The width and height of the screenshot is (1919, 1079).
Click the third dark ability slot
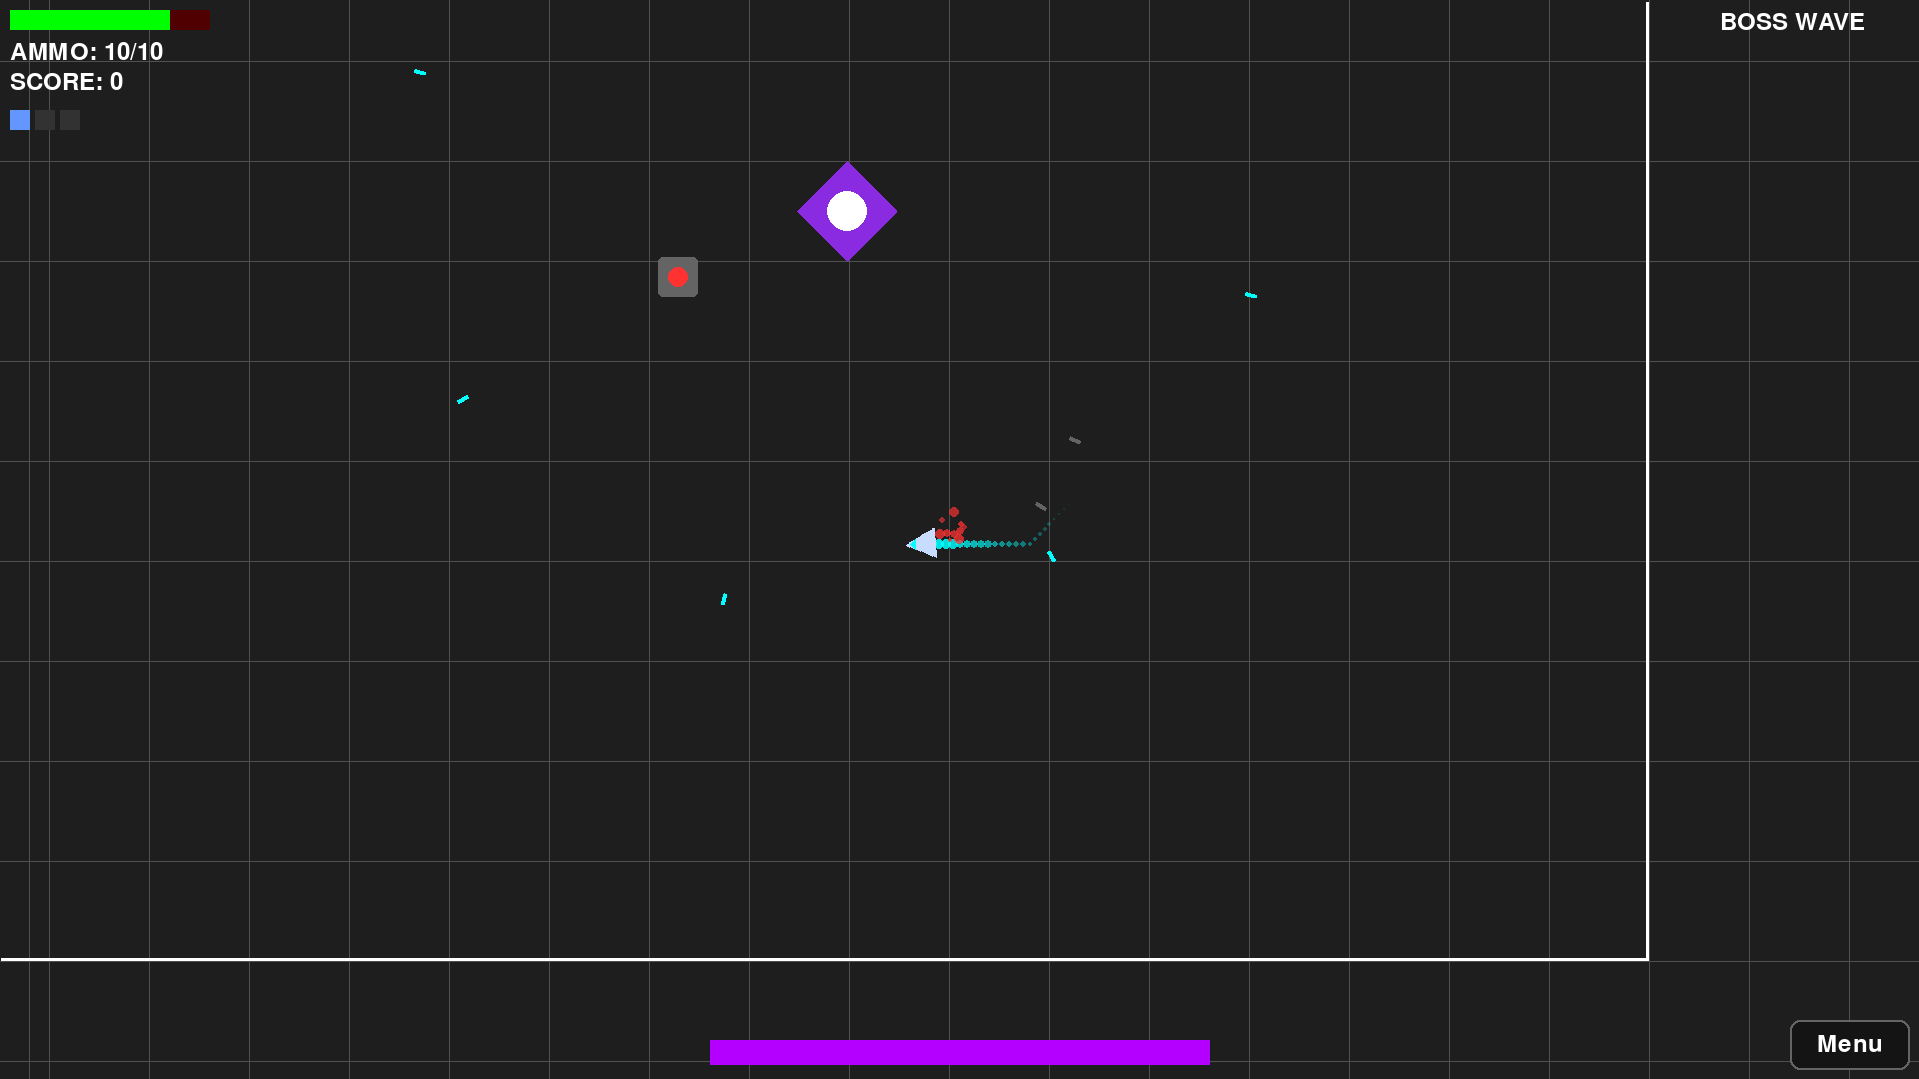click(70, 120)
